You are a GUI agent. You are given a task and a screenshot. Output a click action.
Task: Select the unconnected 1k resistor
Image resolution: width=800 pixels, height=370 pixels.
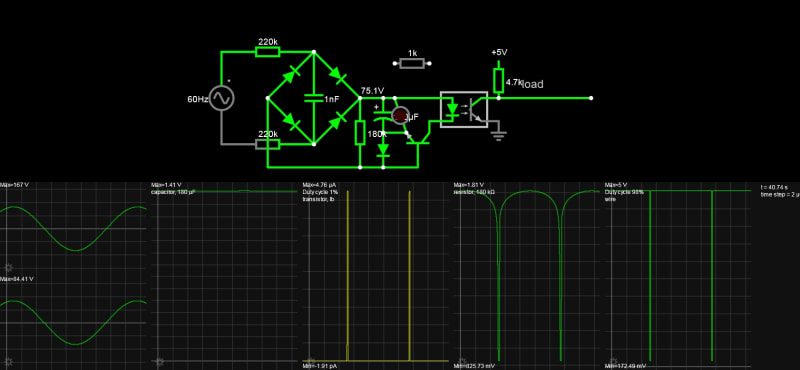click(x=412, y=63)
